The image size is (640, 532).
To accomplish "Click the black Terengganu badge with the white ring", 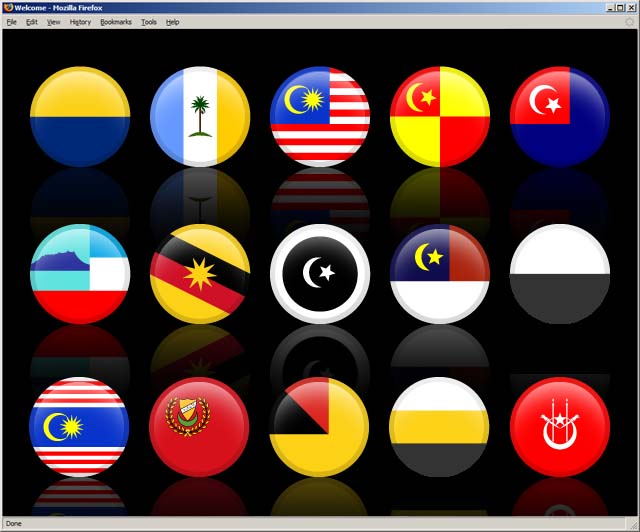I will pos(320,274).
